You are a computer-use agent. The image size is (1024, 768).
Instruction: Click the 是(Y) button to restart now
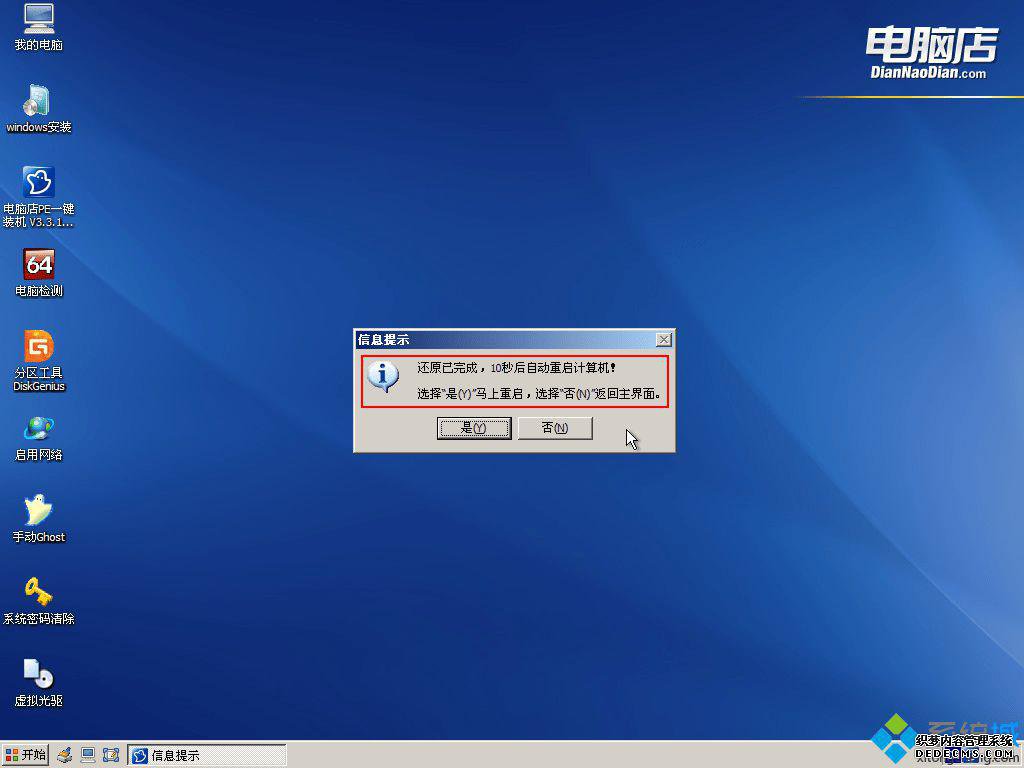click(x=474, y=428)
